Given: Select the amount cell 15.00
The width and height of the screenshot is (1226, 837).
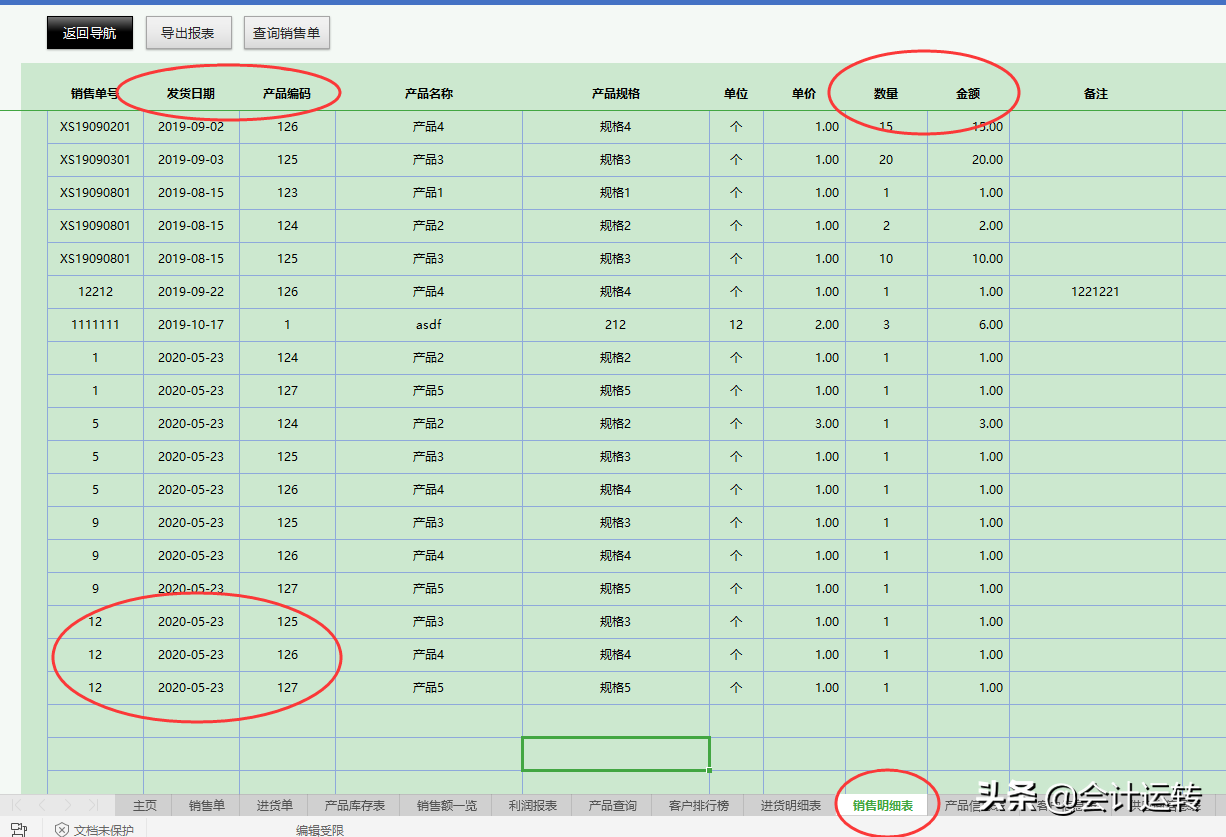Looking at the screenshot, I should (968, 127).
